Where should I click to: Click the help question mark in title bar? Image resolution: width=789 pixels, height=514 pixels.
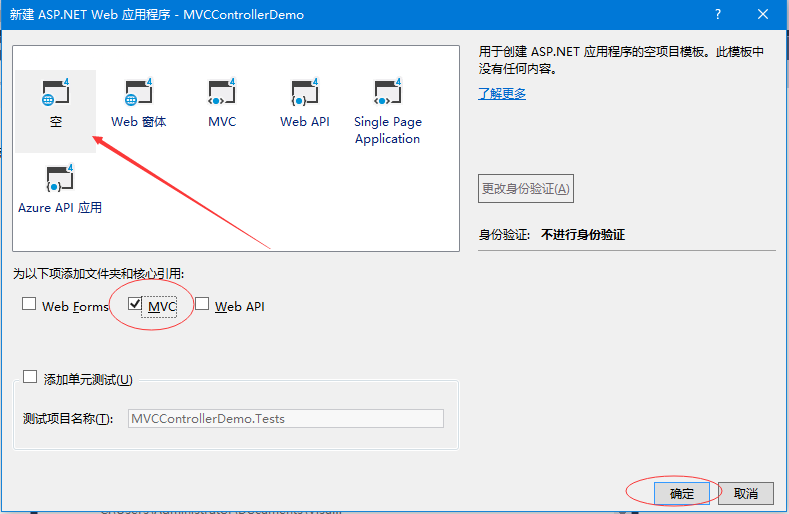[x=717, y=15]
